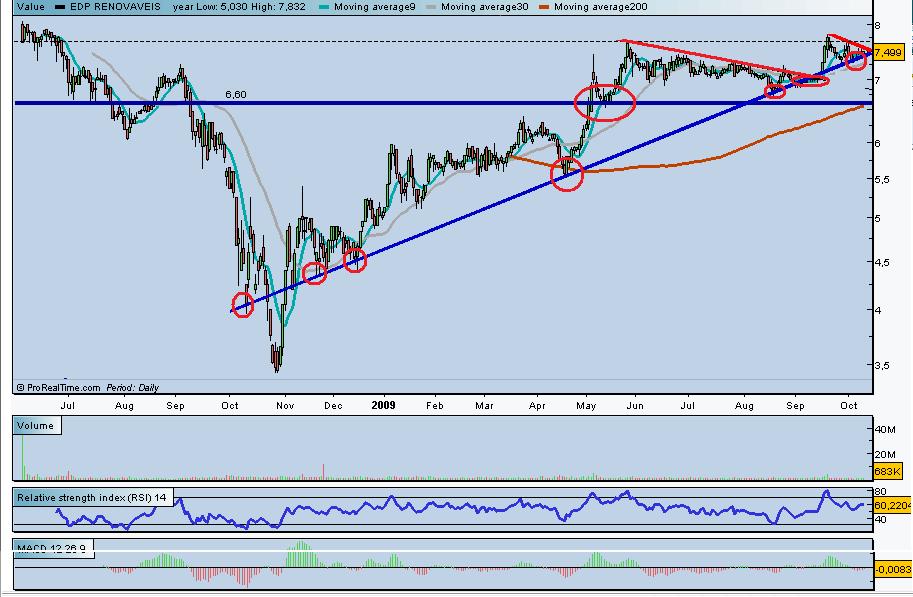This screenshot has width=913, height=597.
Task: Click the -0,0083 MACD value tag
Action: coord(892,568)
